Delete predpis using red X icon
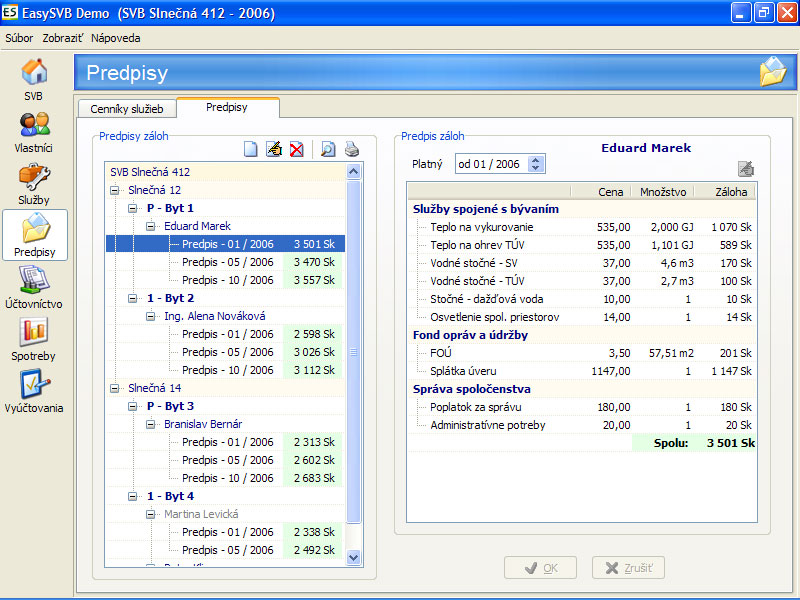The width and height of the screenshot is (800, 600). click(296, 149)
